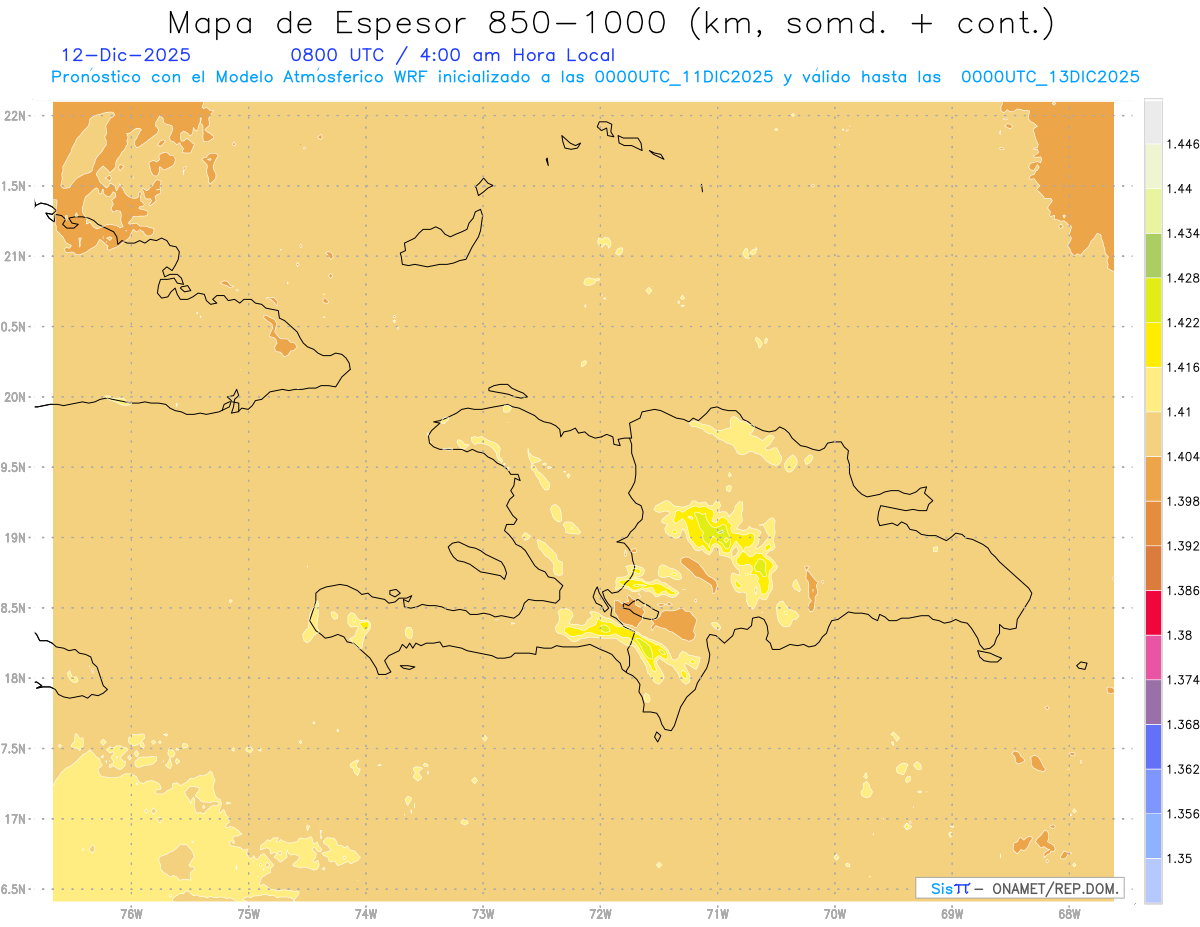1200x927 pixels.
Task: Click the 20N latitude axis label
Action: coord(16,397)
